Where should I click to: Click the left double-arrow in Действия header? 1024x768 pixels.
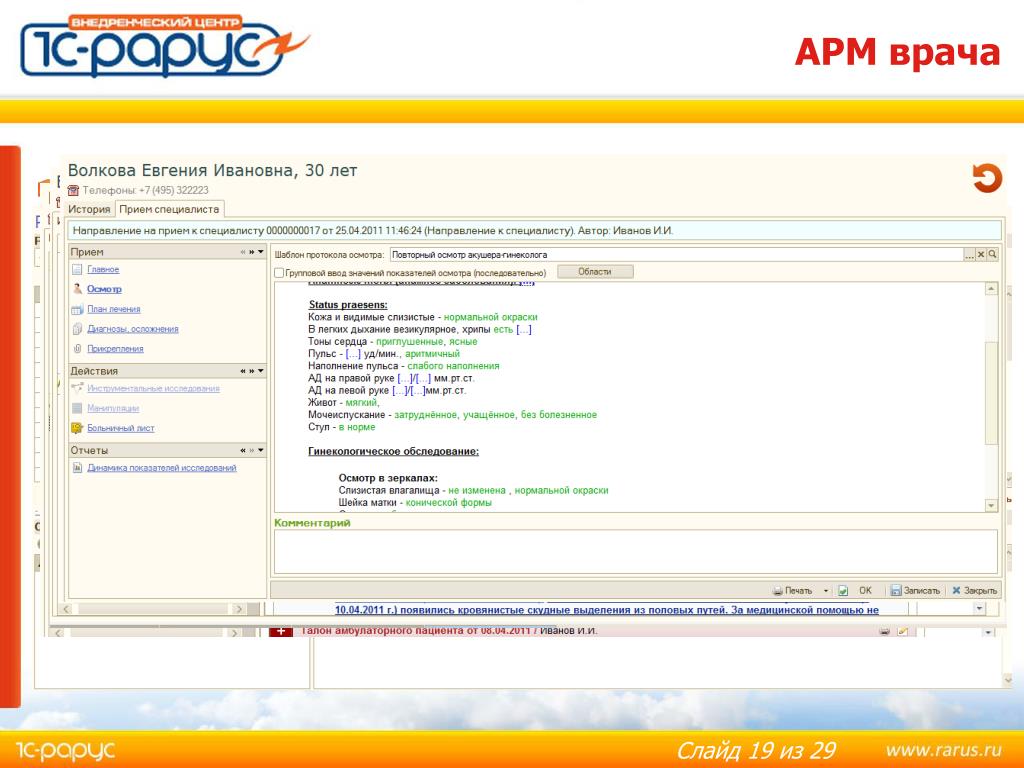(243, 371)
